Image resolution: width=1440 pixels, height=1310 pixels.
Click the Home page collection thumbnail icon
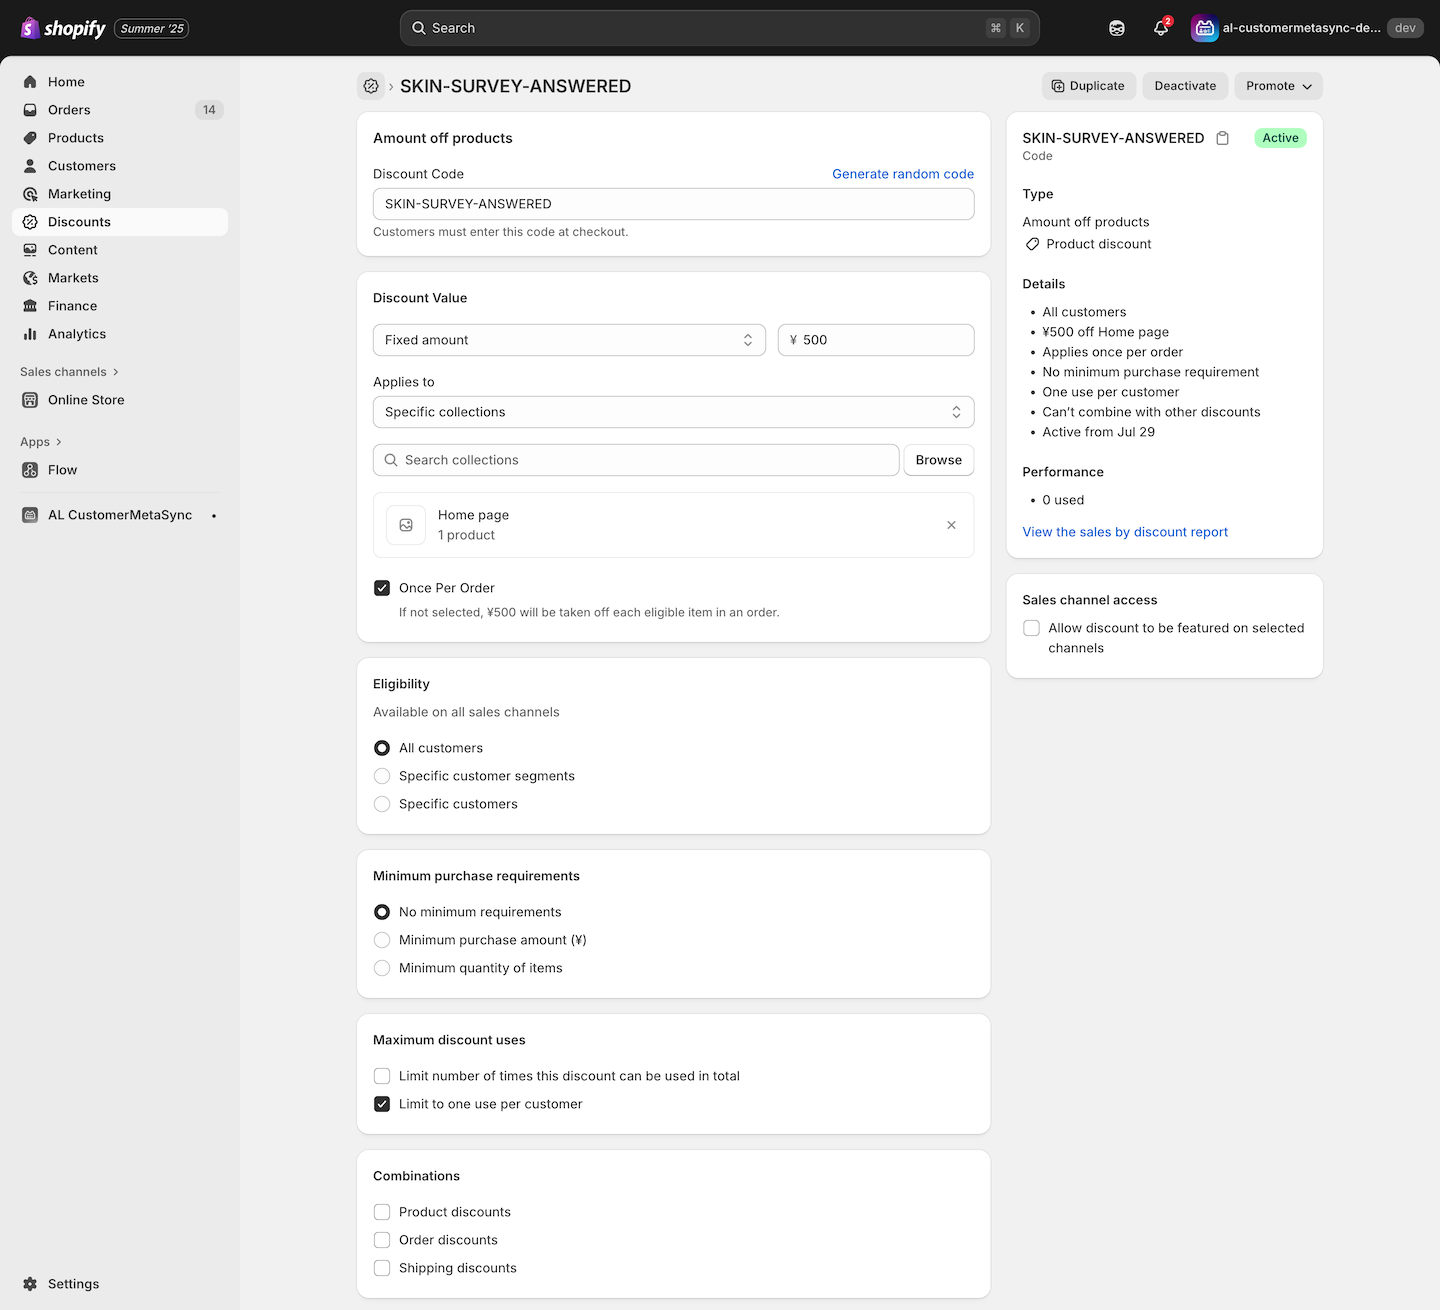[x=406, y=525]
